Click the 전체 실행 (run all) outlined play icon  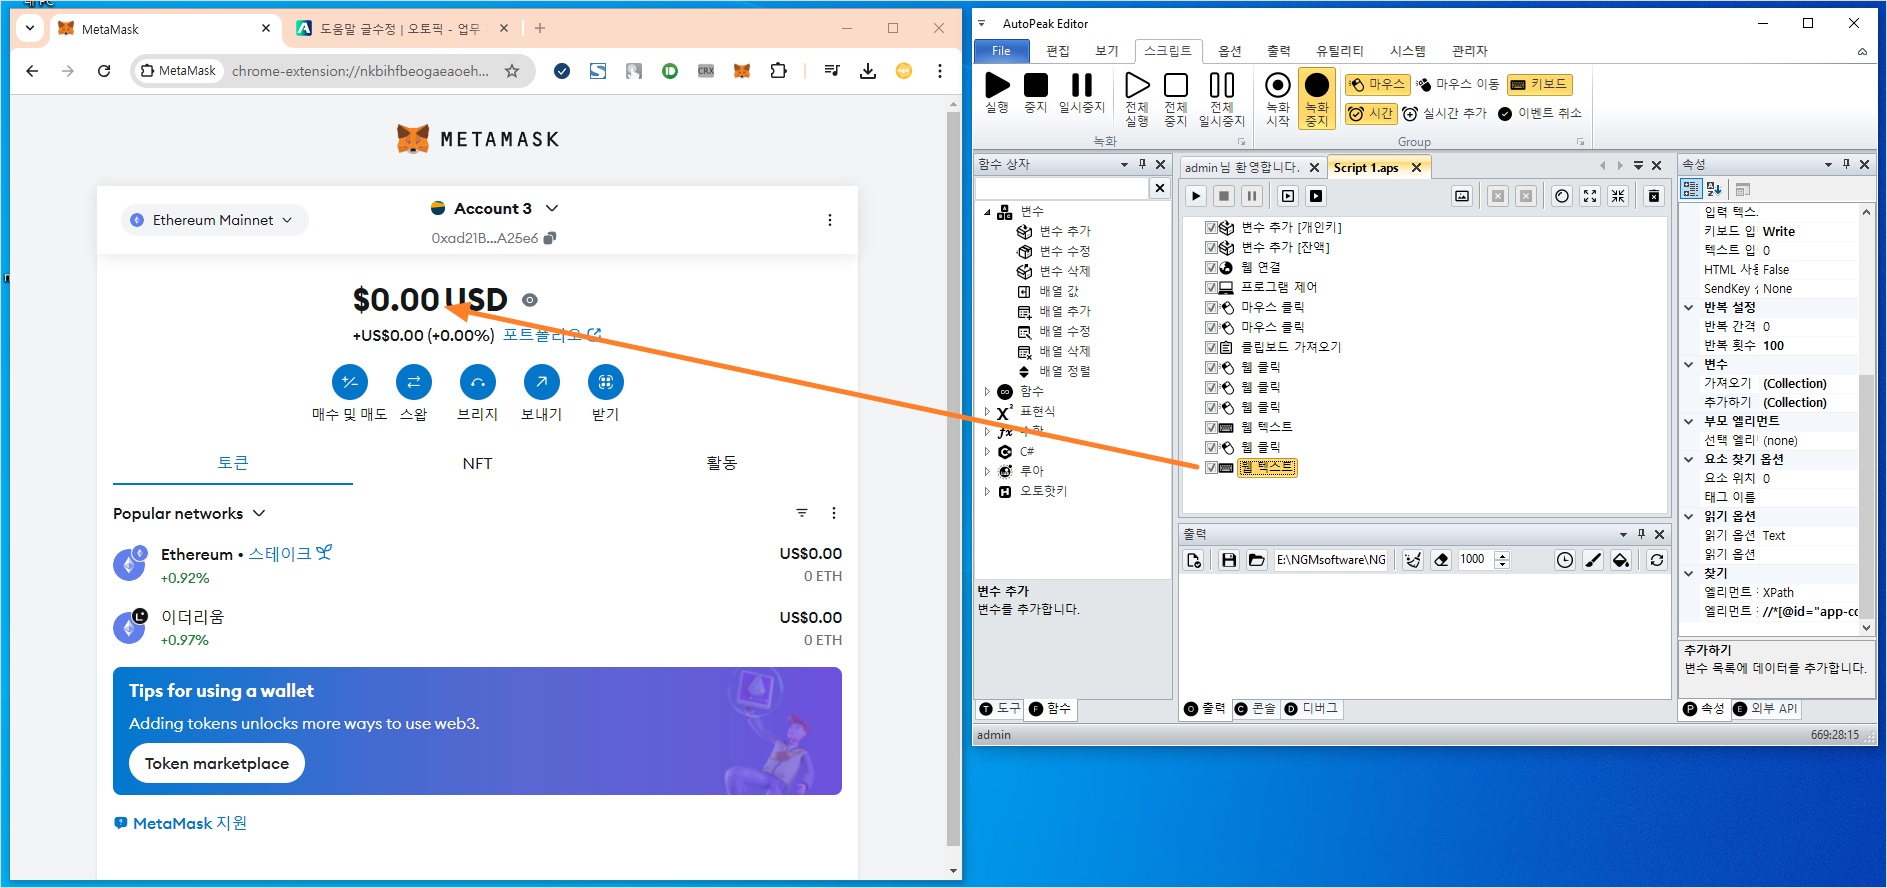(1137, 86)
